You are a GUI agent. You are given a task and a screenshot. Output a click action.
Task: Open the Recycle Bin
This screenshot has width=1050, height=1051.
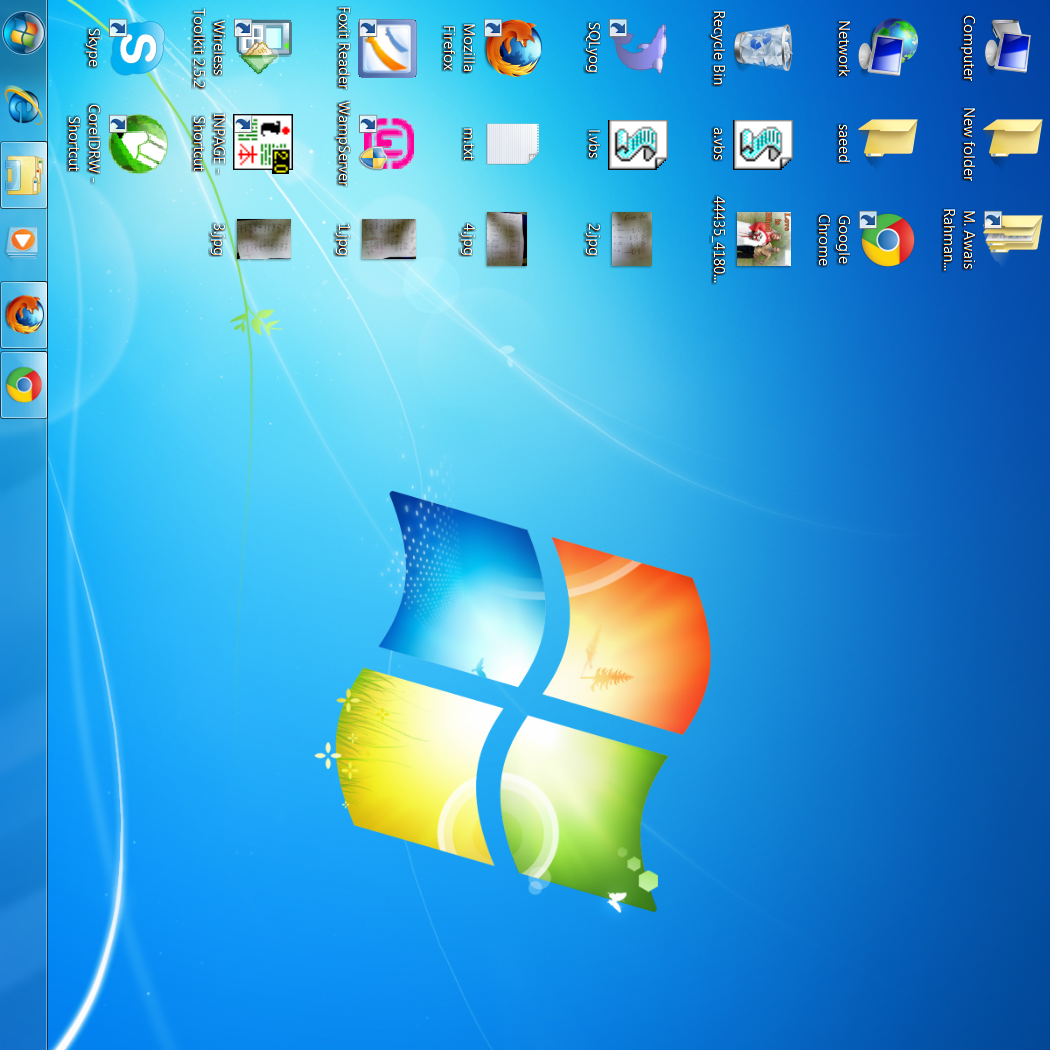click(x=762, y=47)
